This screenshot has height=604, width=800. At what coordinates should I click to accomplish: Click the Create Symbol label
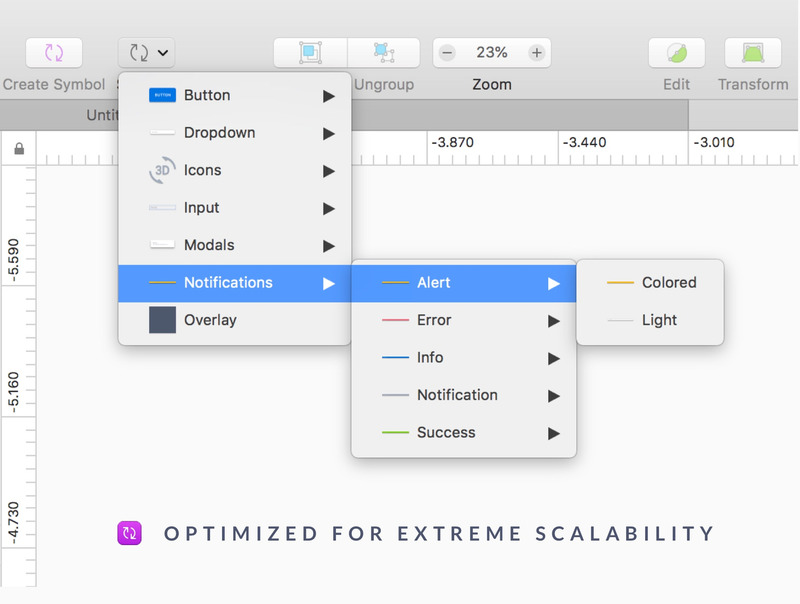click(54, 84)
